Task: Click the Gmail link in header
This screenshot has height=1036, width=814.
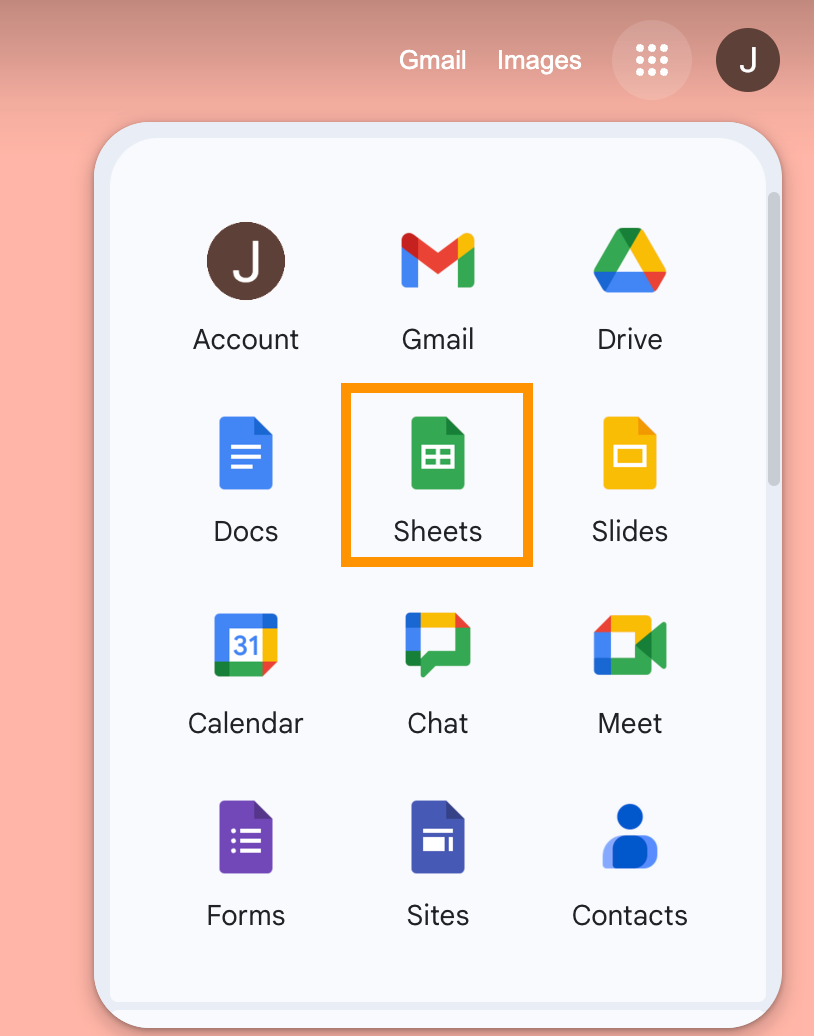Action: tap(433, 60)
